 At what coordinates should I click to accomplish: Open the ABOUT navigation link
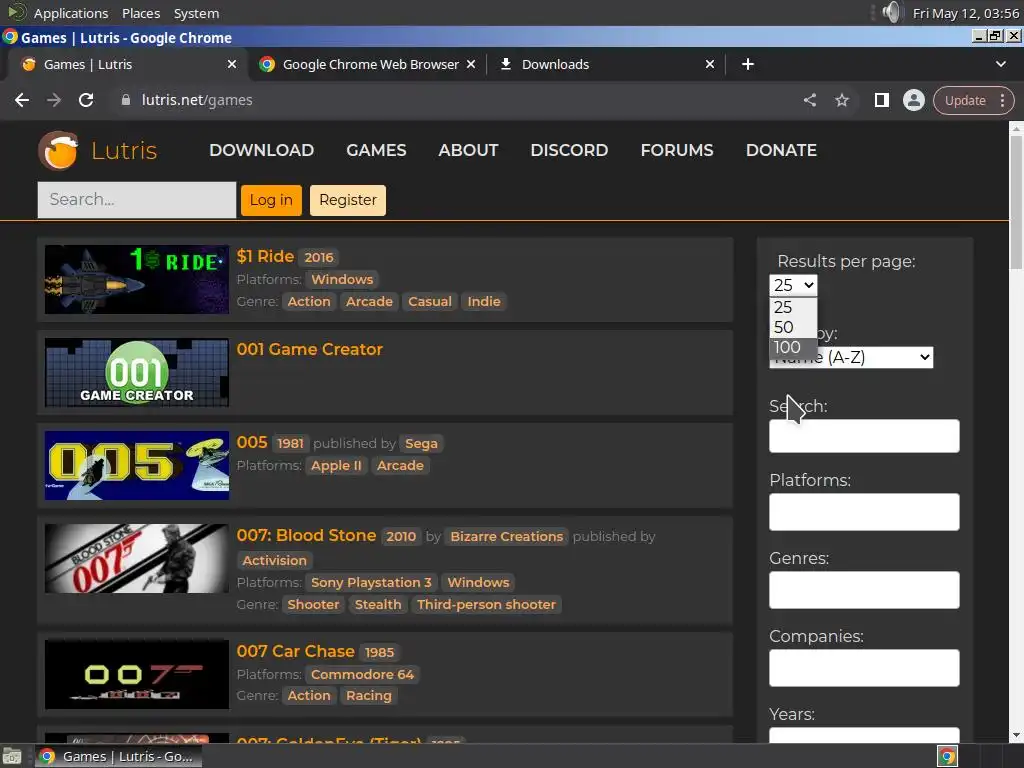[x=468, y=150]
